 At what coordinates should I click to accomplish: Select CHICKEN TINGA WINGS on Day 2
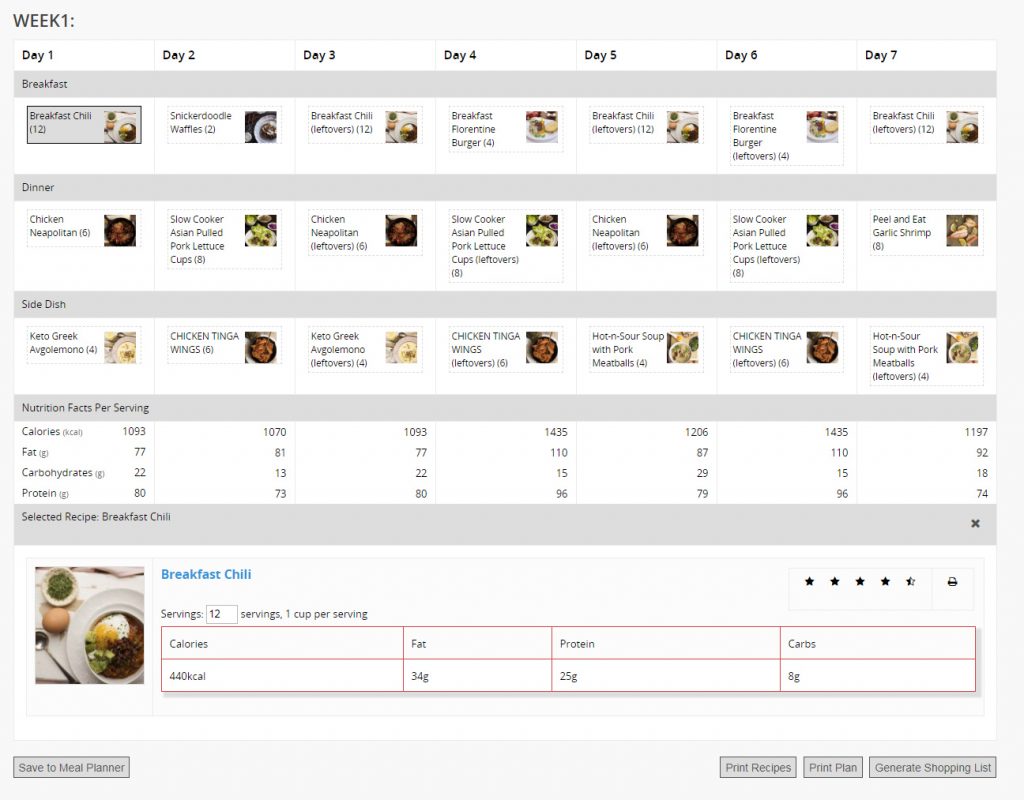click(x=223, y=345)
